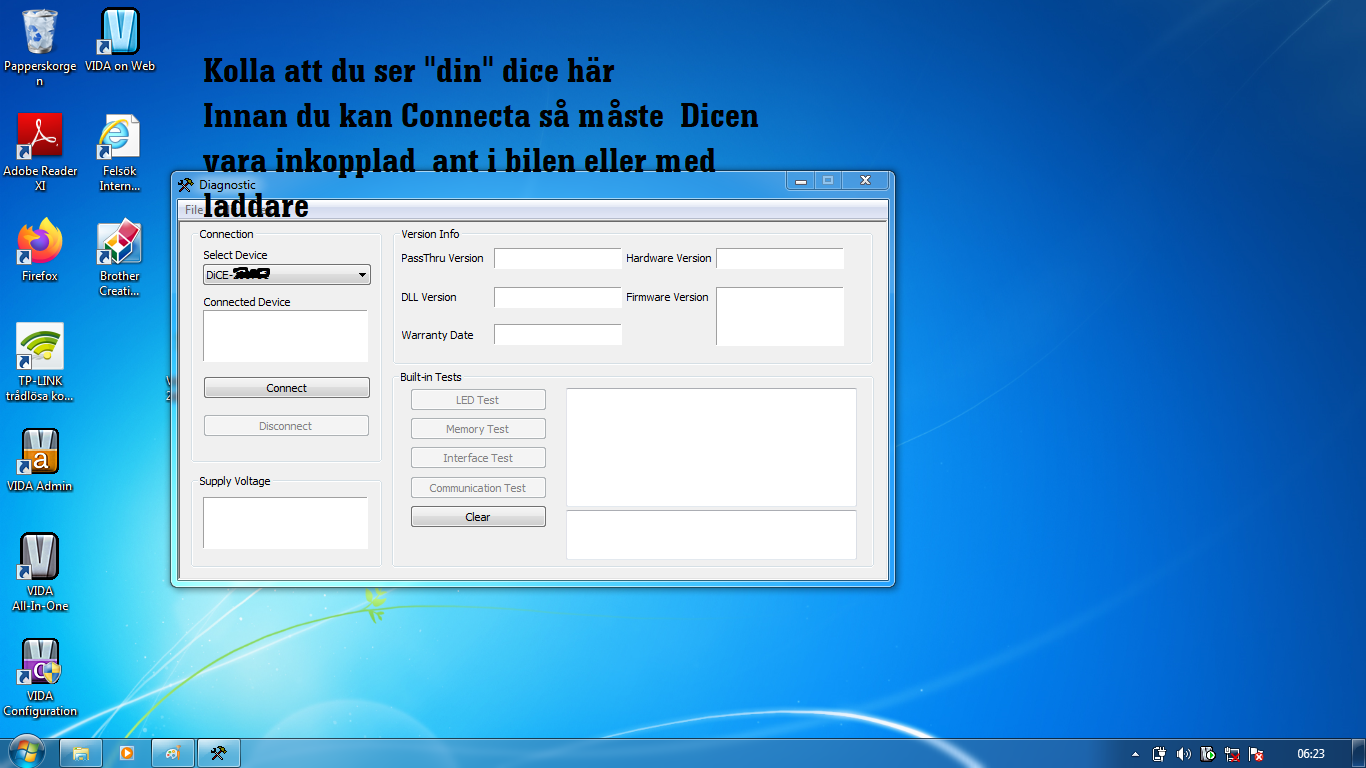Click the Interface Test button
The width and height of the screenshot is (1366, 768).
478,458
